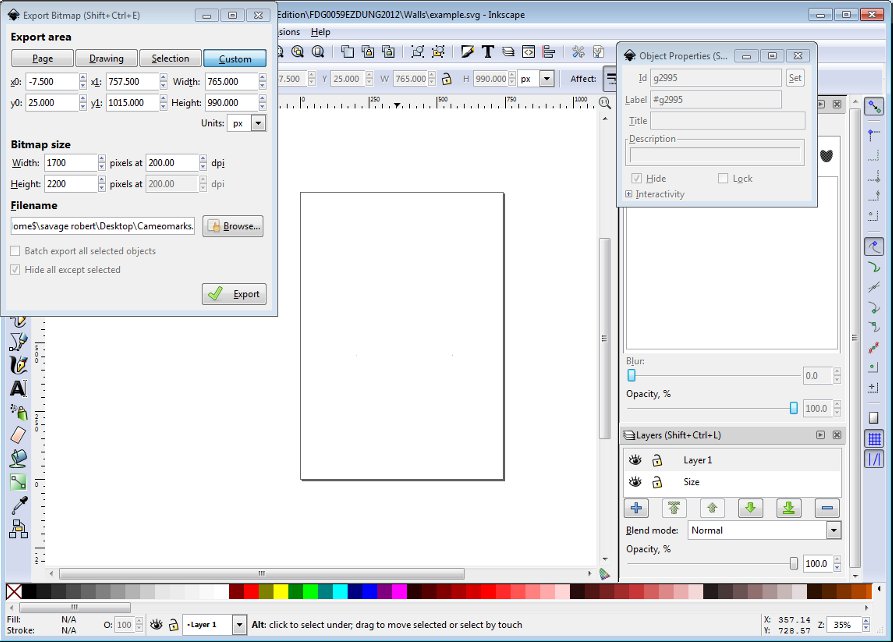The height and width of the screenshot is (642, 893).
Task: Select the Eraser tool
Action: click(18, 434)
